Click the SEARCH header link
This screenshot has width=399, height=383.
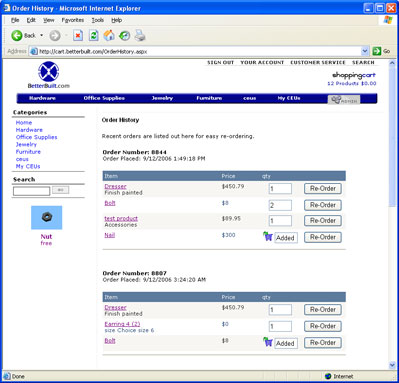click(x=363, y=63)
